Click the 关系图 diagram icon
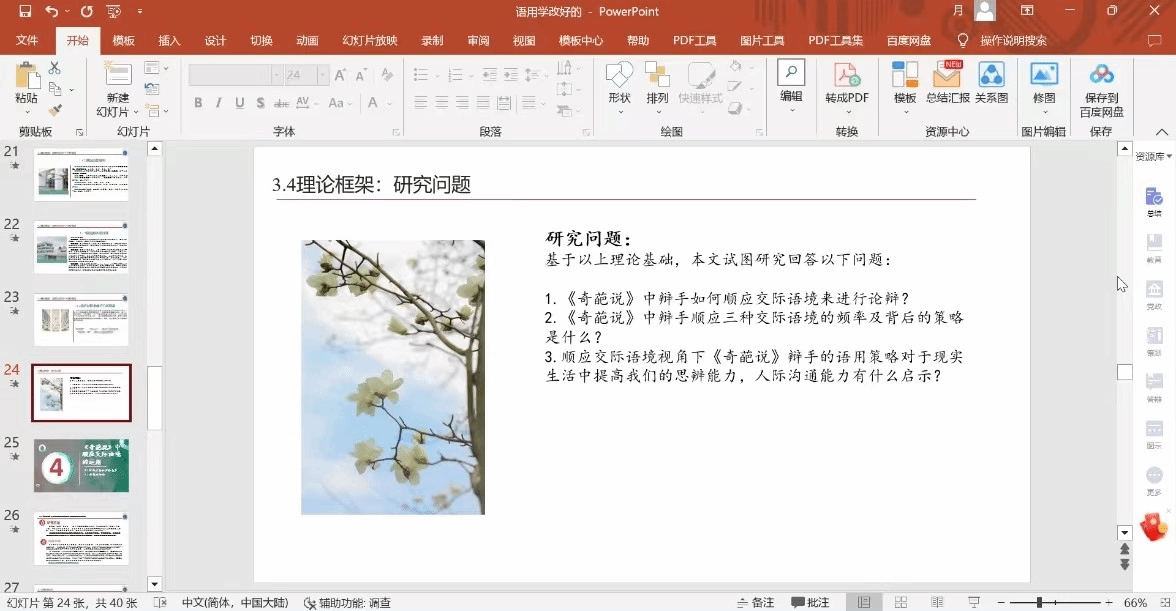This screenshot has height=611, width=1176. click(x=991, y=76)
